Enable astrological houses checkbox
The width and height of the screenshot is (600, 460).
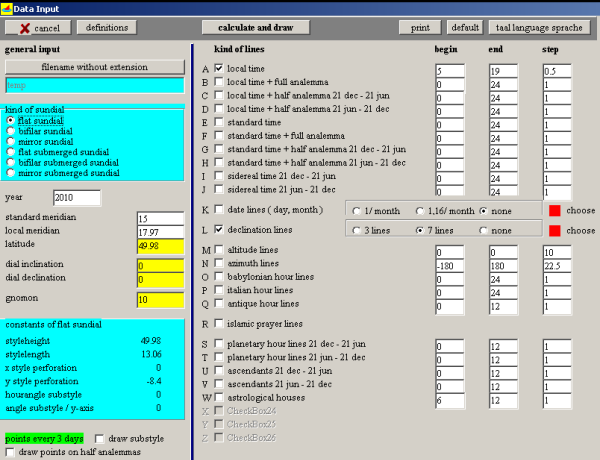click(x=218, y=397)
